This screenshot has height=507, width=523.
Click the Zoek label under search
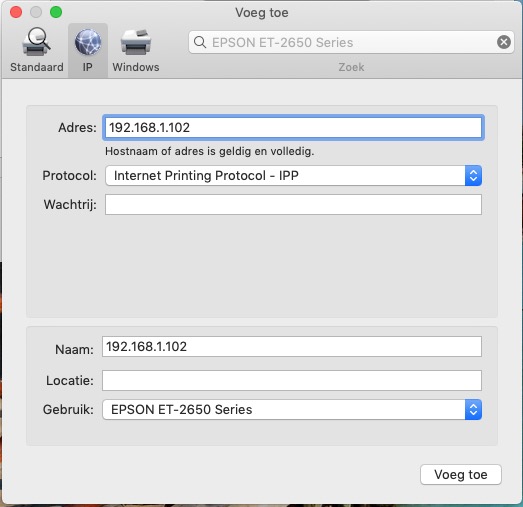(x=351, y=67)
